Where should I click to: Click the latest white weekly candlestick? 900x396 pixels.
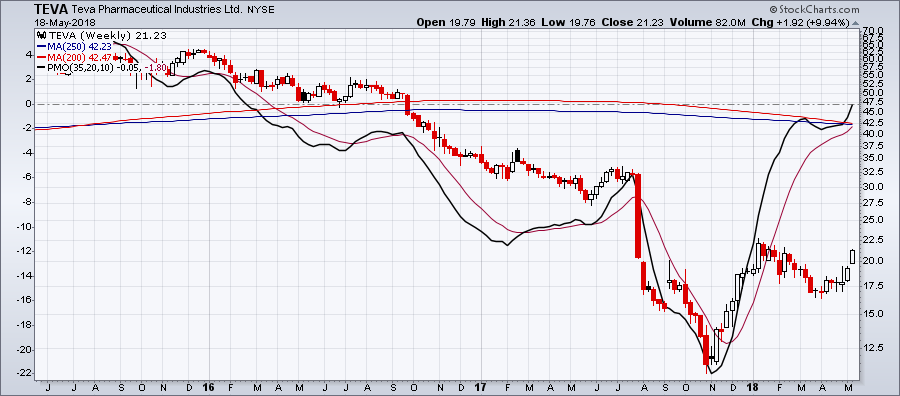(x=852, y=257)
